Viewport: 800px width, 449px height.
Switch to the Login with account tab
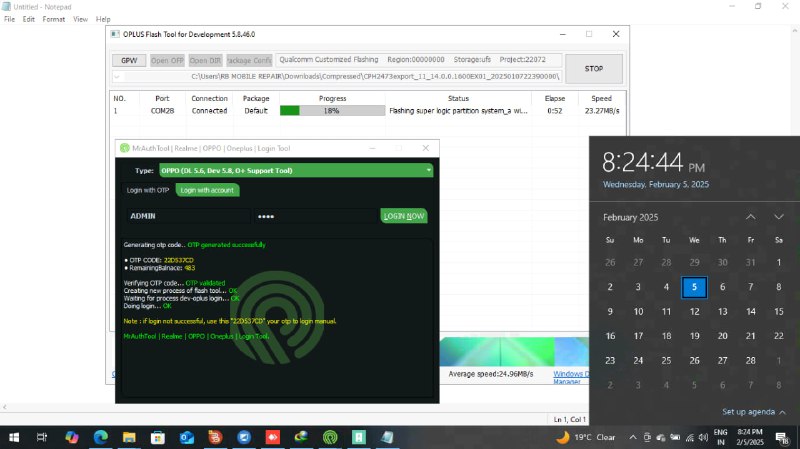pyautogui.click(x=207, y=190)
